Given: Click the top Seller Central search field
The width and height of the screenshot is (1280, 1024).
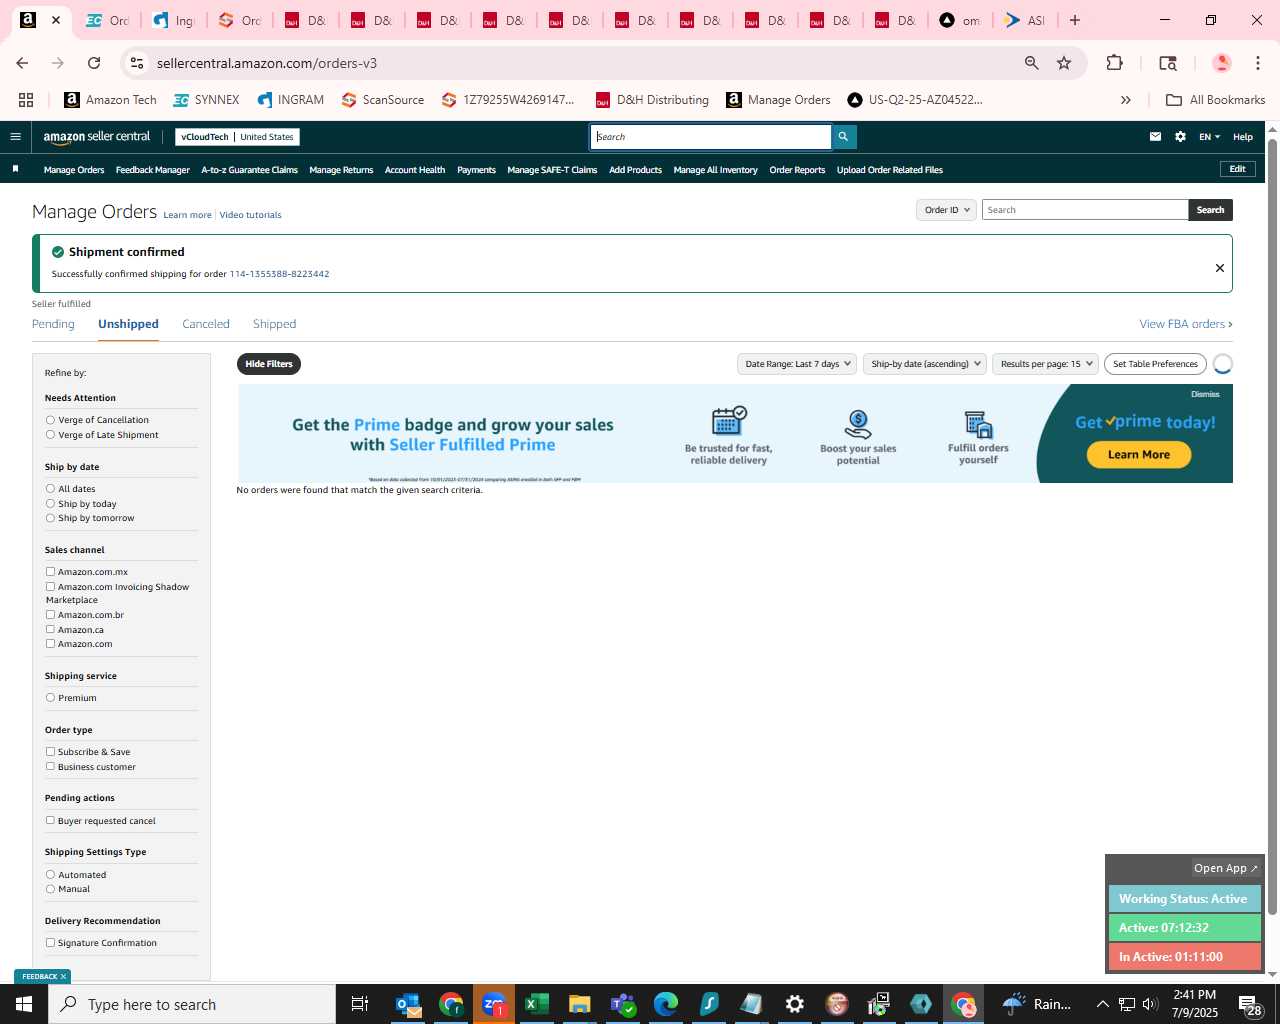Looking at the screenshot, I should point(711,137).
